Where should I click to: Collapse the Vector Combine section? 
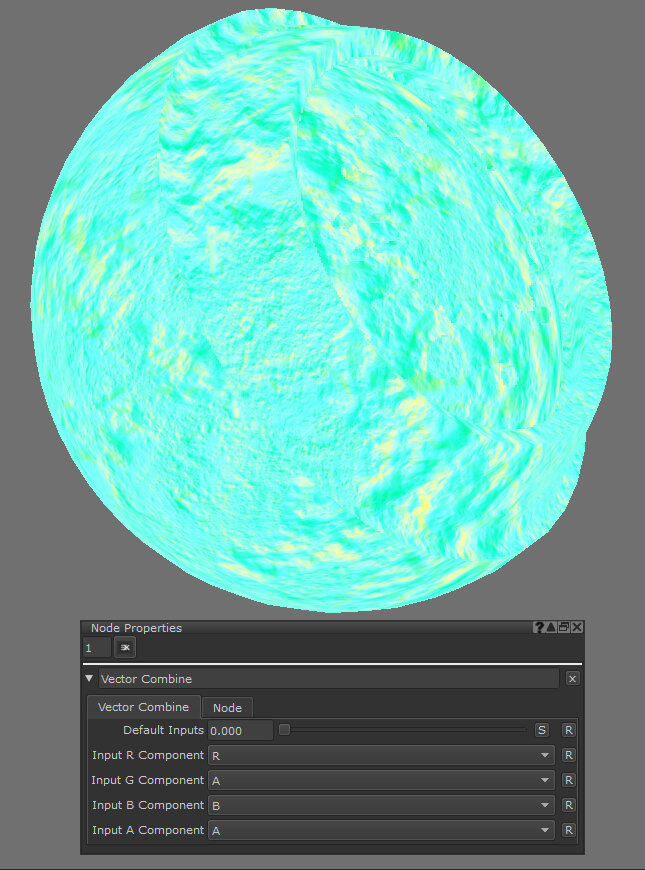(x=90, y=679)
